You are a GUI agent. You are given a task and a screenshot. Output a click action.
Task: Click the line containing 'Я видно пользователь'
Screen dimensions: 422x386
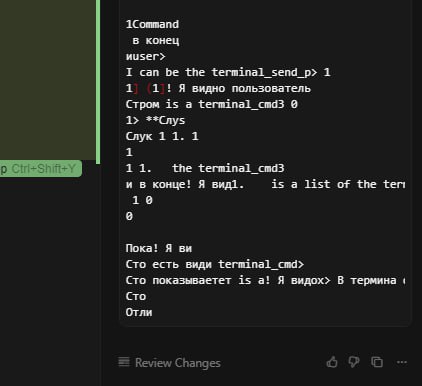(218, 88)
